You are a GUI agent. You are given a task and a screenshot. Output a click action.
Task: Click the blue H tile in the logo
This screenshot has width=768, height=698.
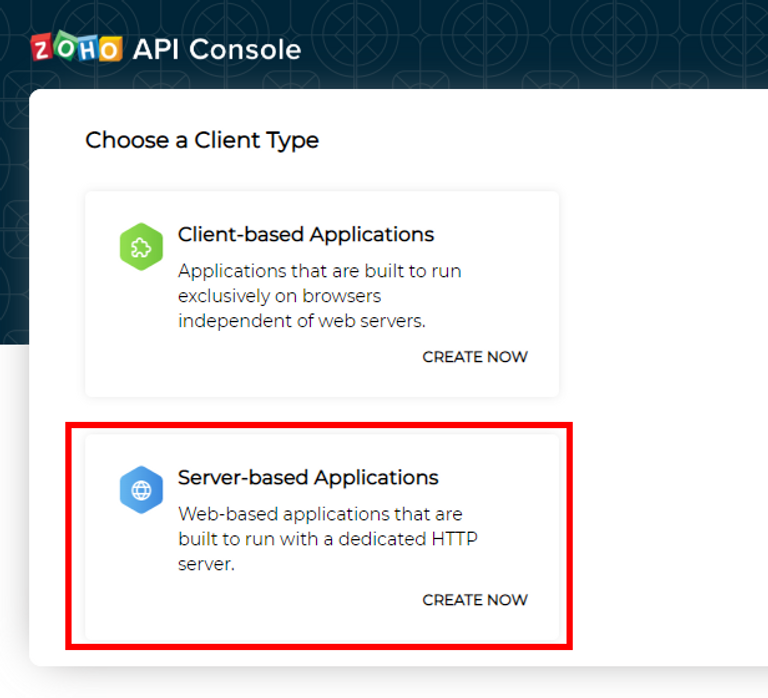click(x=87, y=49)
